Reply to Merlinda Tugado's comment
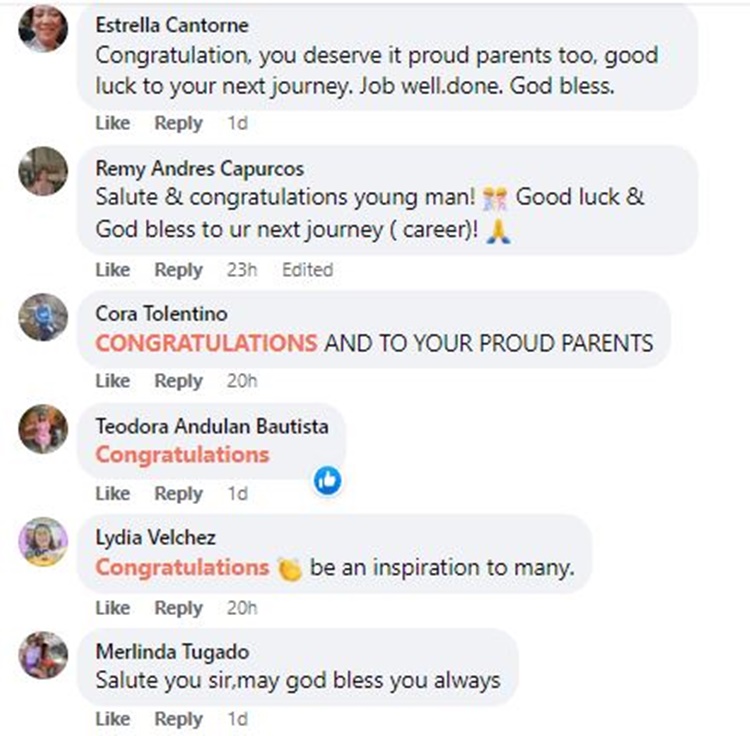The height and width of the screenshot is (736, 750). [178, 718]
